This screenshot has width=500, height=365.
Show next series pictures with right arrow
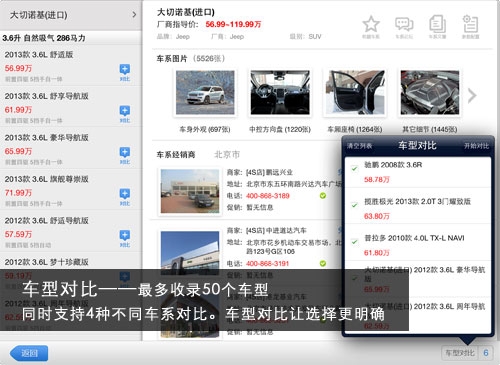click(472, 96)
